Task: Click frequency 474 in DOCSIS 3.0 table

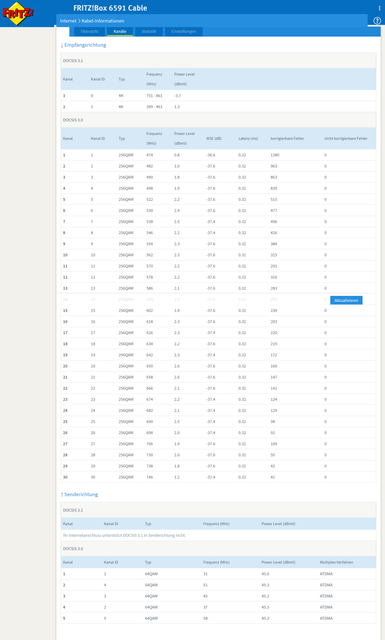Action: [149, 155]
